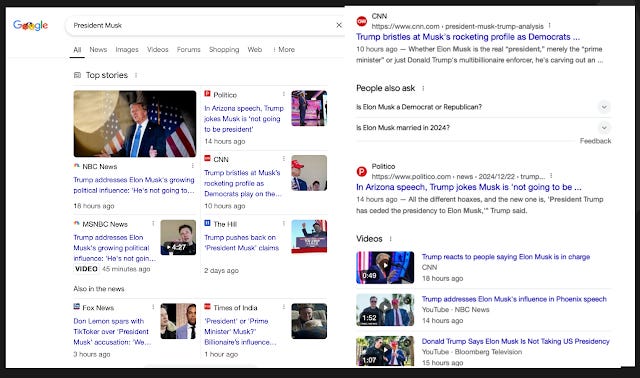The width and height of the screenshot is (640, 378).
Task: Open the kebab menu next to People also ask
Action: coord(423,88)
